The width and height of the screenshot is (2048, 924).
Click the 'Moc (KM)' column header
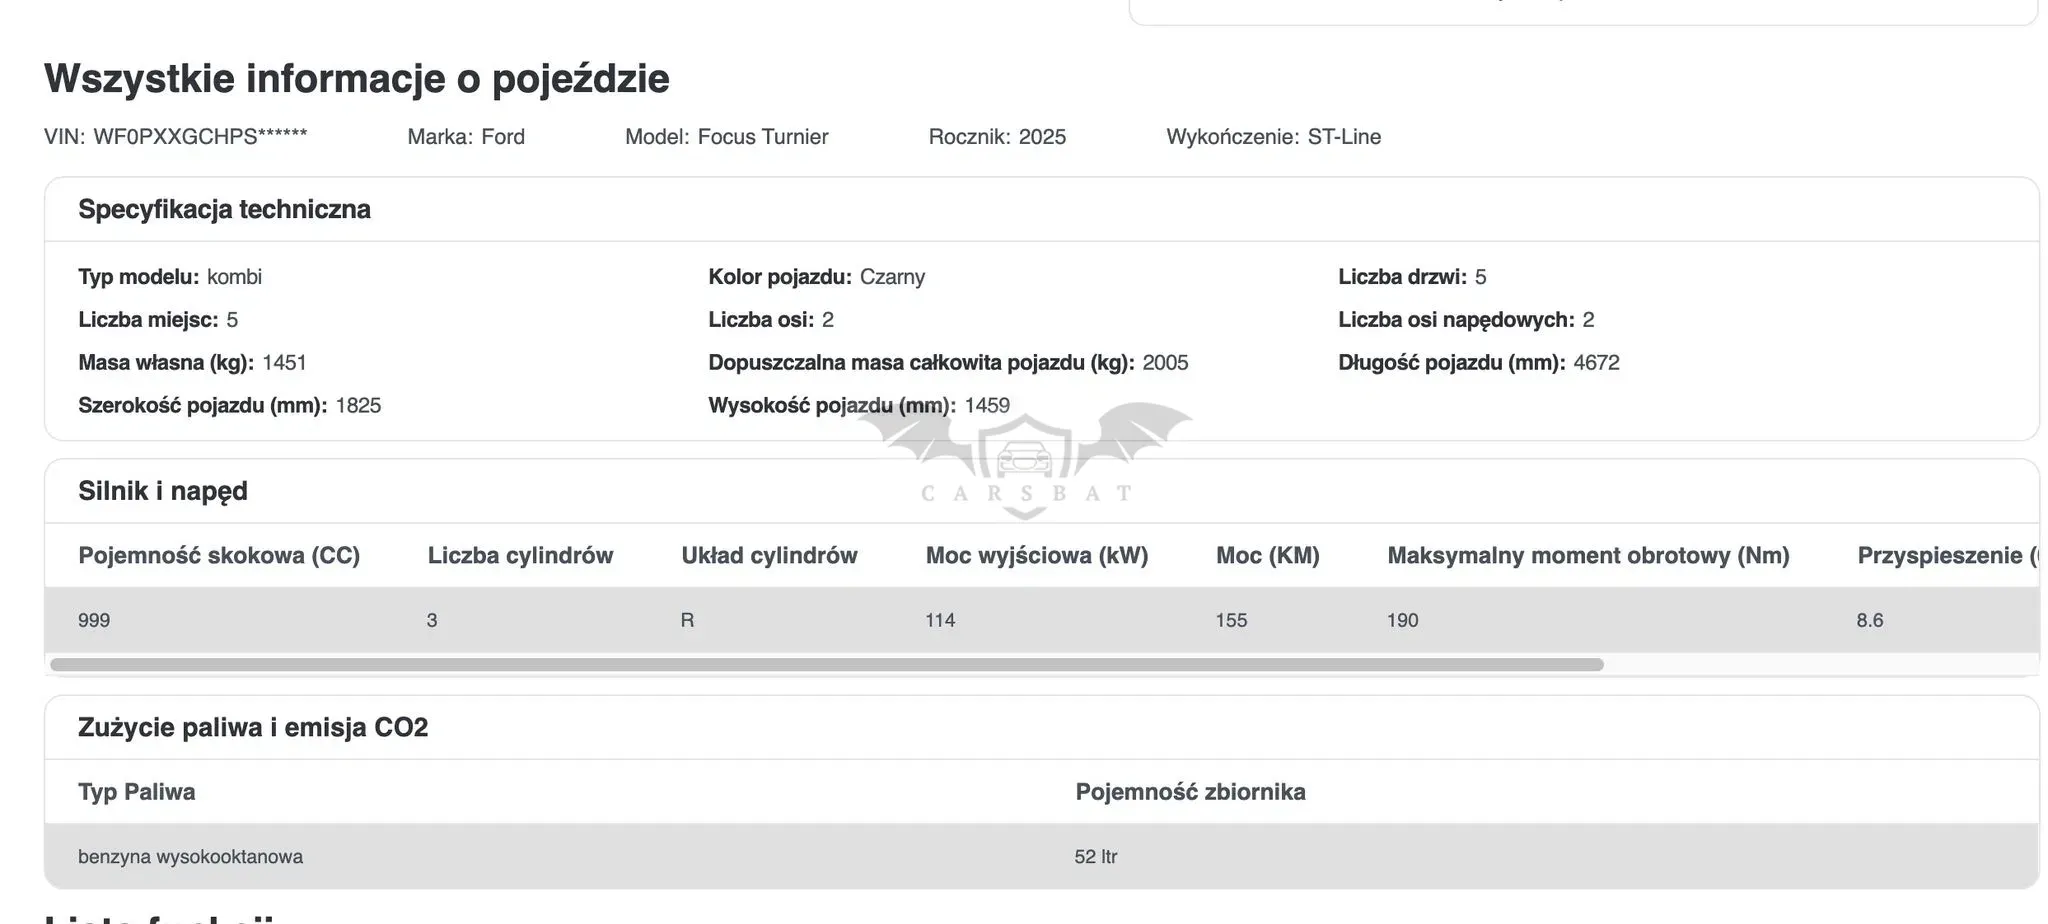coord(1267,556)
